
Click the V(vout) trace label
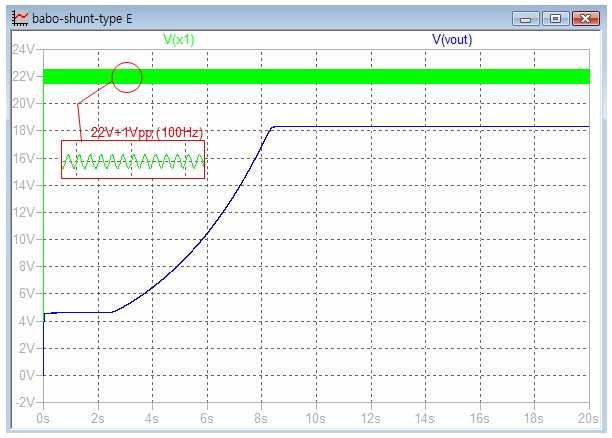[x=452, y=39]
